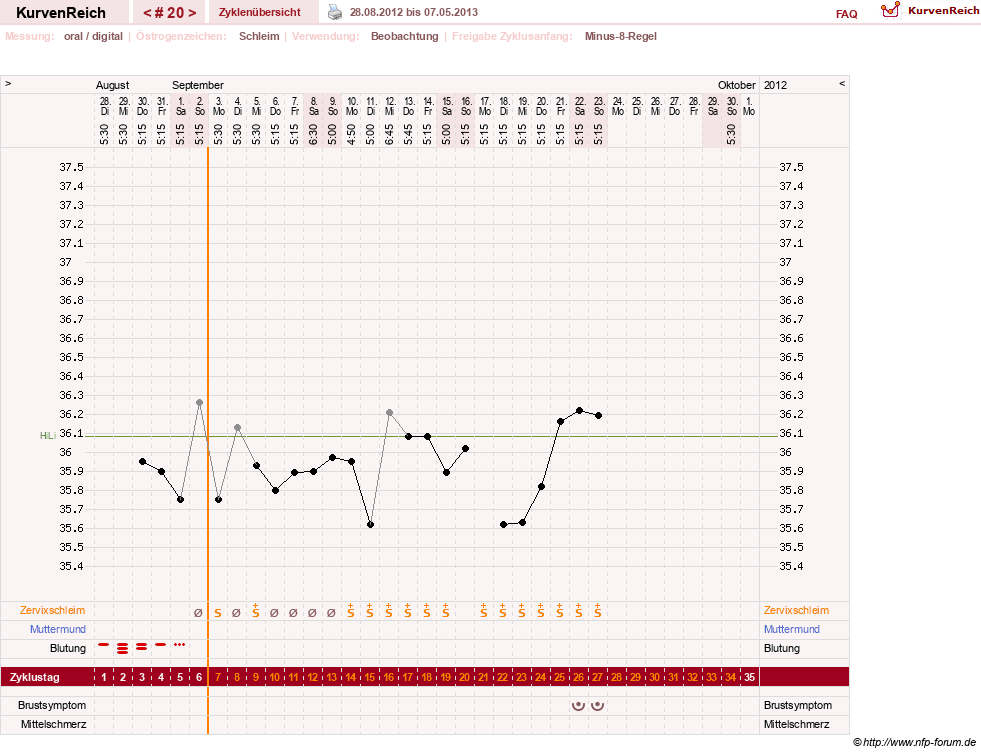Image resolution: width=981 pixels, height=754 pixels.
Task: Click the left Brustsymptom row label
Action: coord(52,705)
